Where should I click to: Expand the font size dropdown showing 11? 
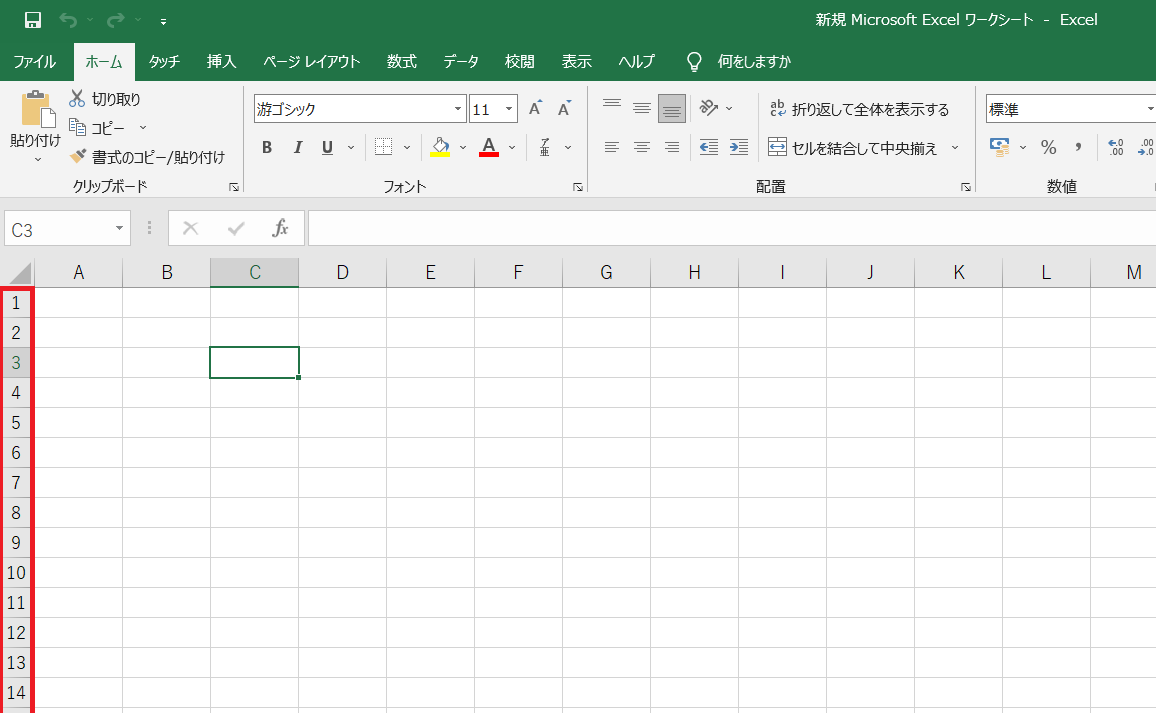pos(510,109)
